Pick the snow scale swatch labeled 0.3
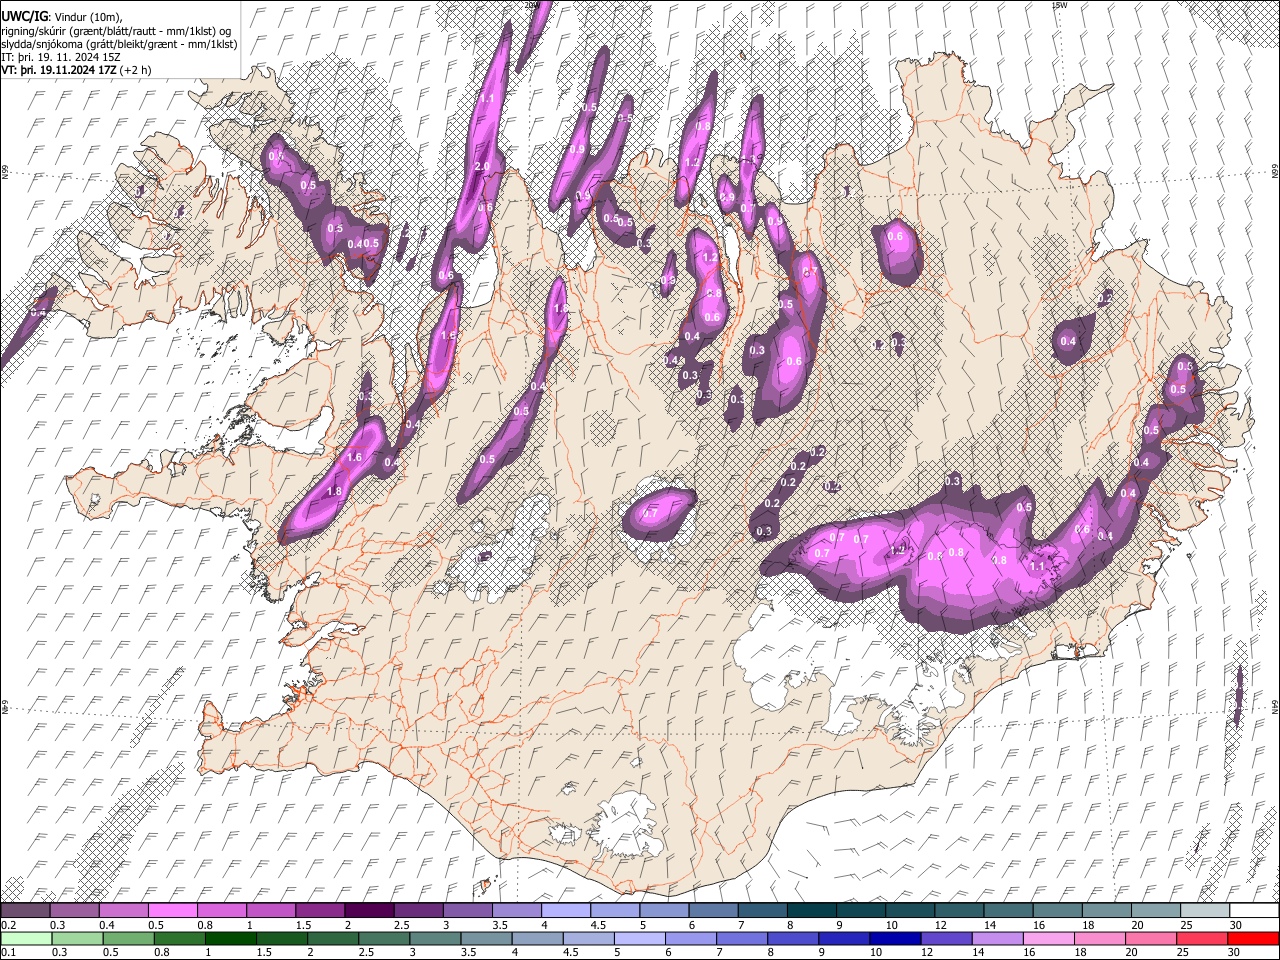Image resolution: width=1280 pixels, height=960 pixels. [x=74, y=910]
